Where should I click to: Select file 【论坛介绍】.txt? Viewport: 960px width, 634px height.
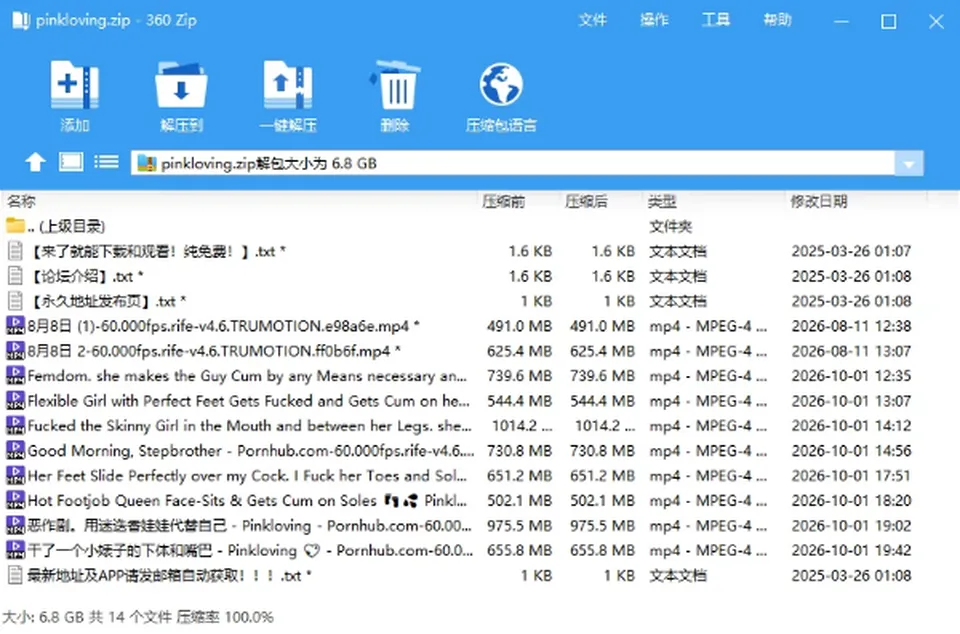coord(480,276)
